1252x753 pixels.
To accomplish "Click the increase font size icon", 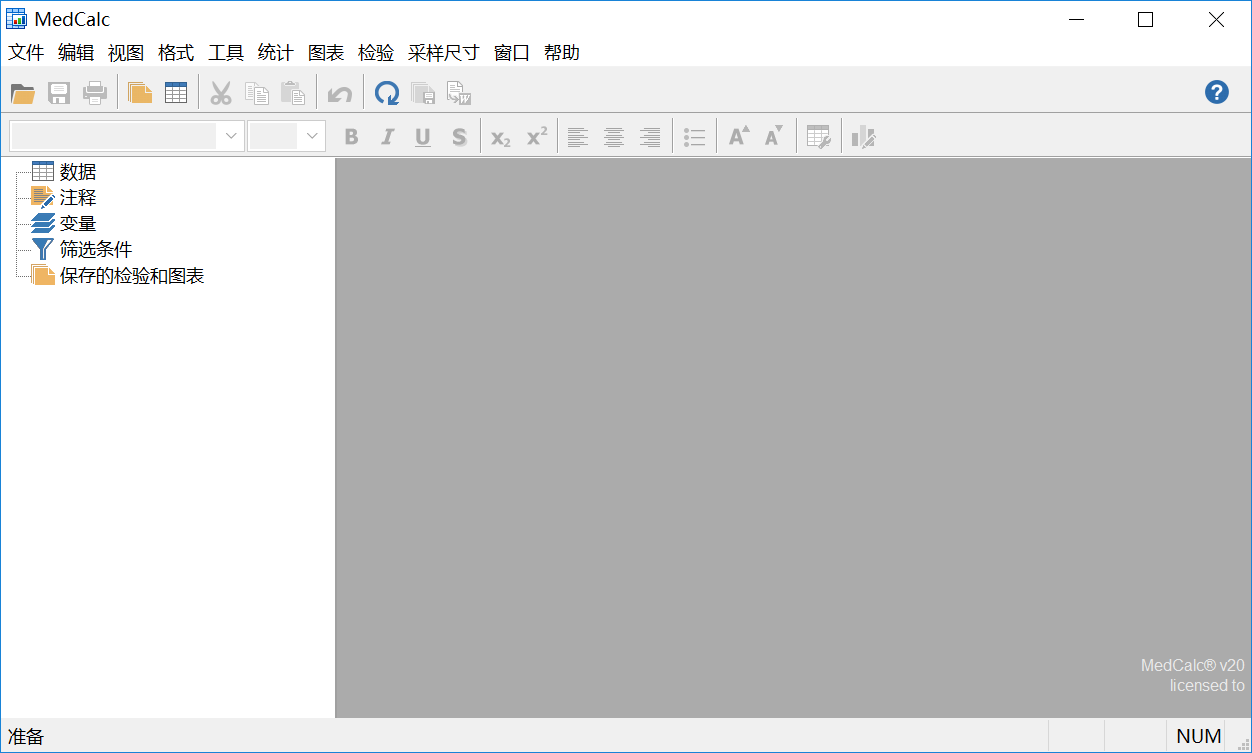I will (739, 136).
